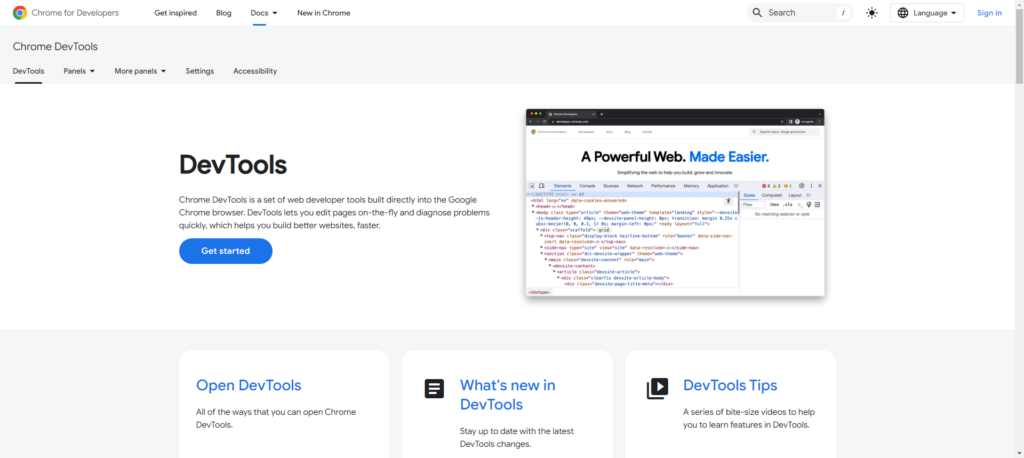
Task: Switch to the Settings tab
Action: (x=200, y=71)
